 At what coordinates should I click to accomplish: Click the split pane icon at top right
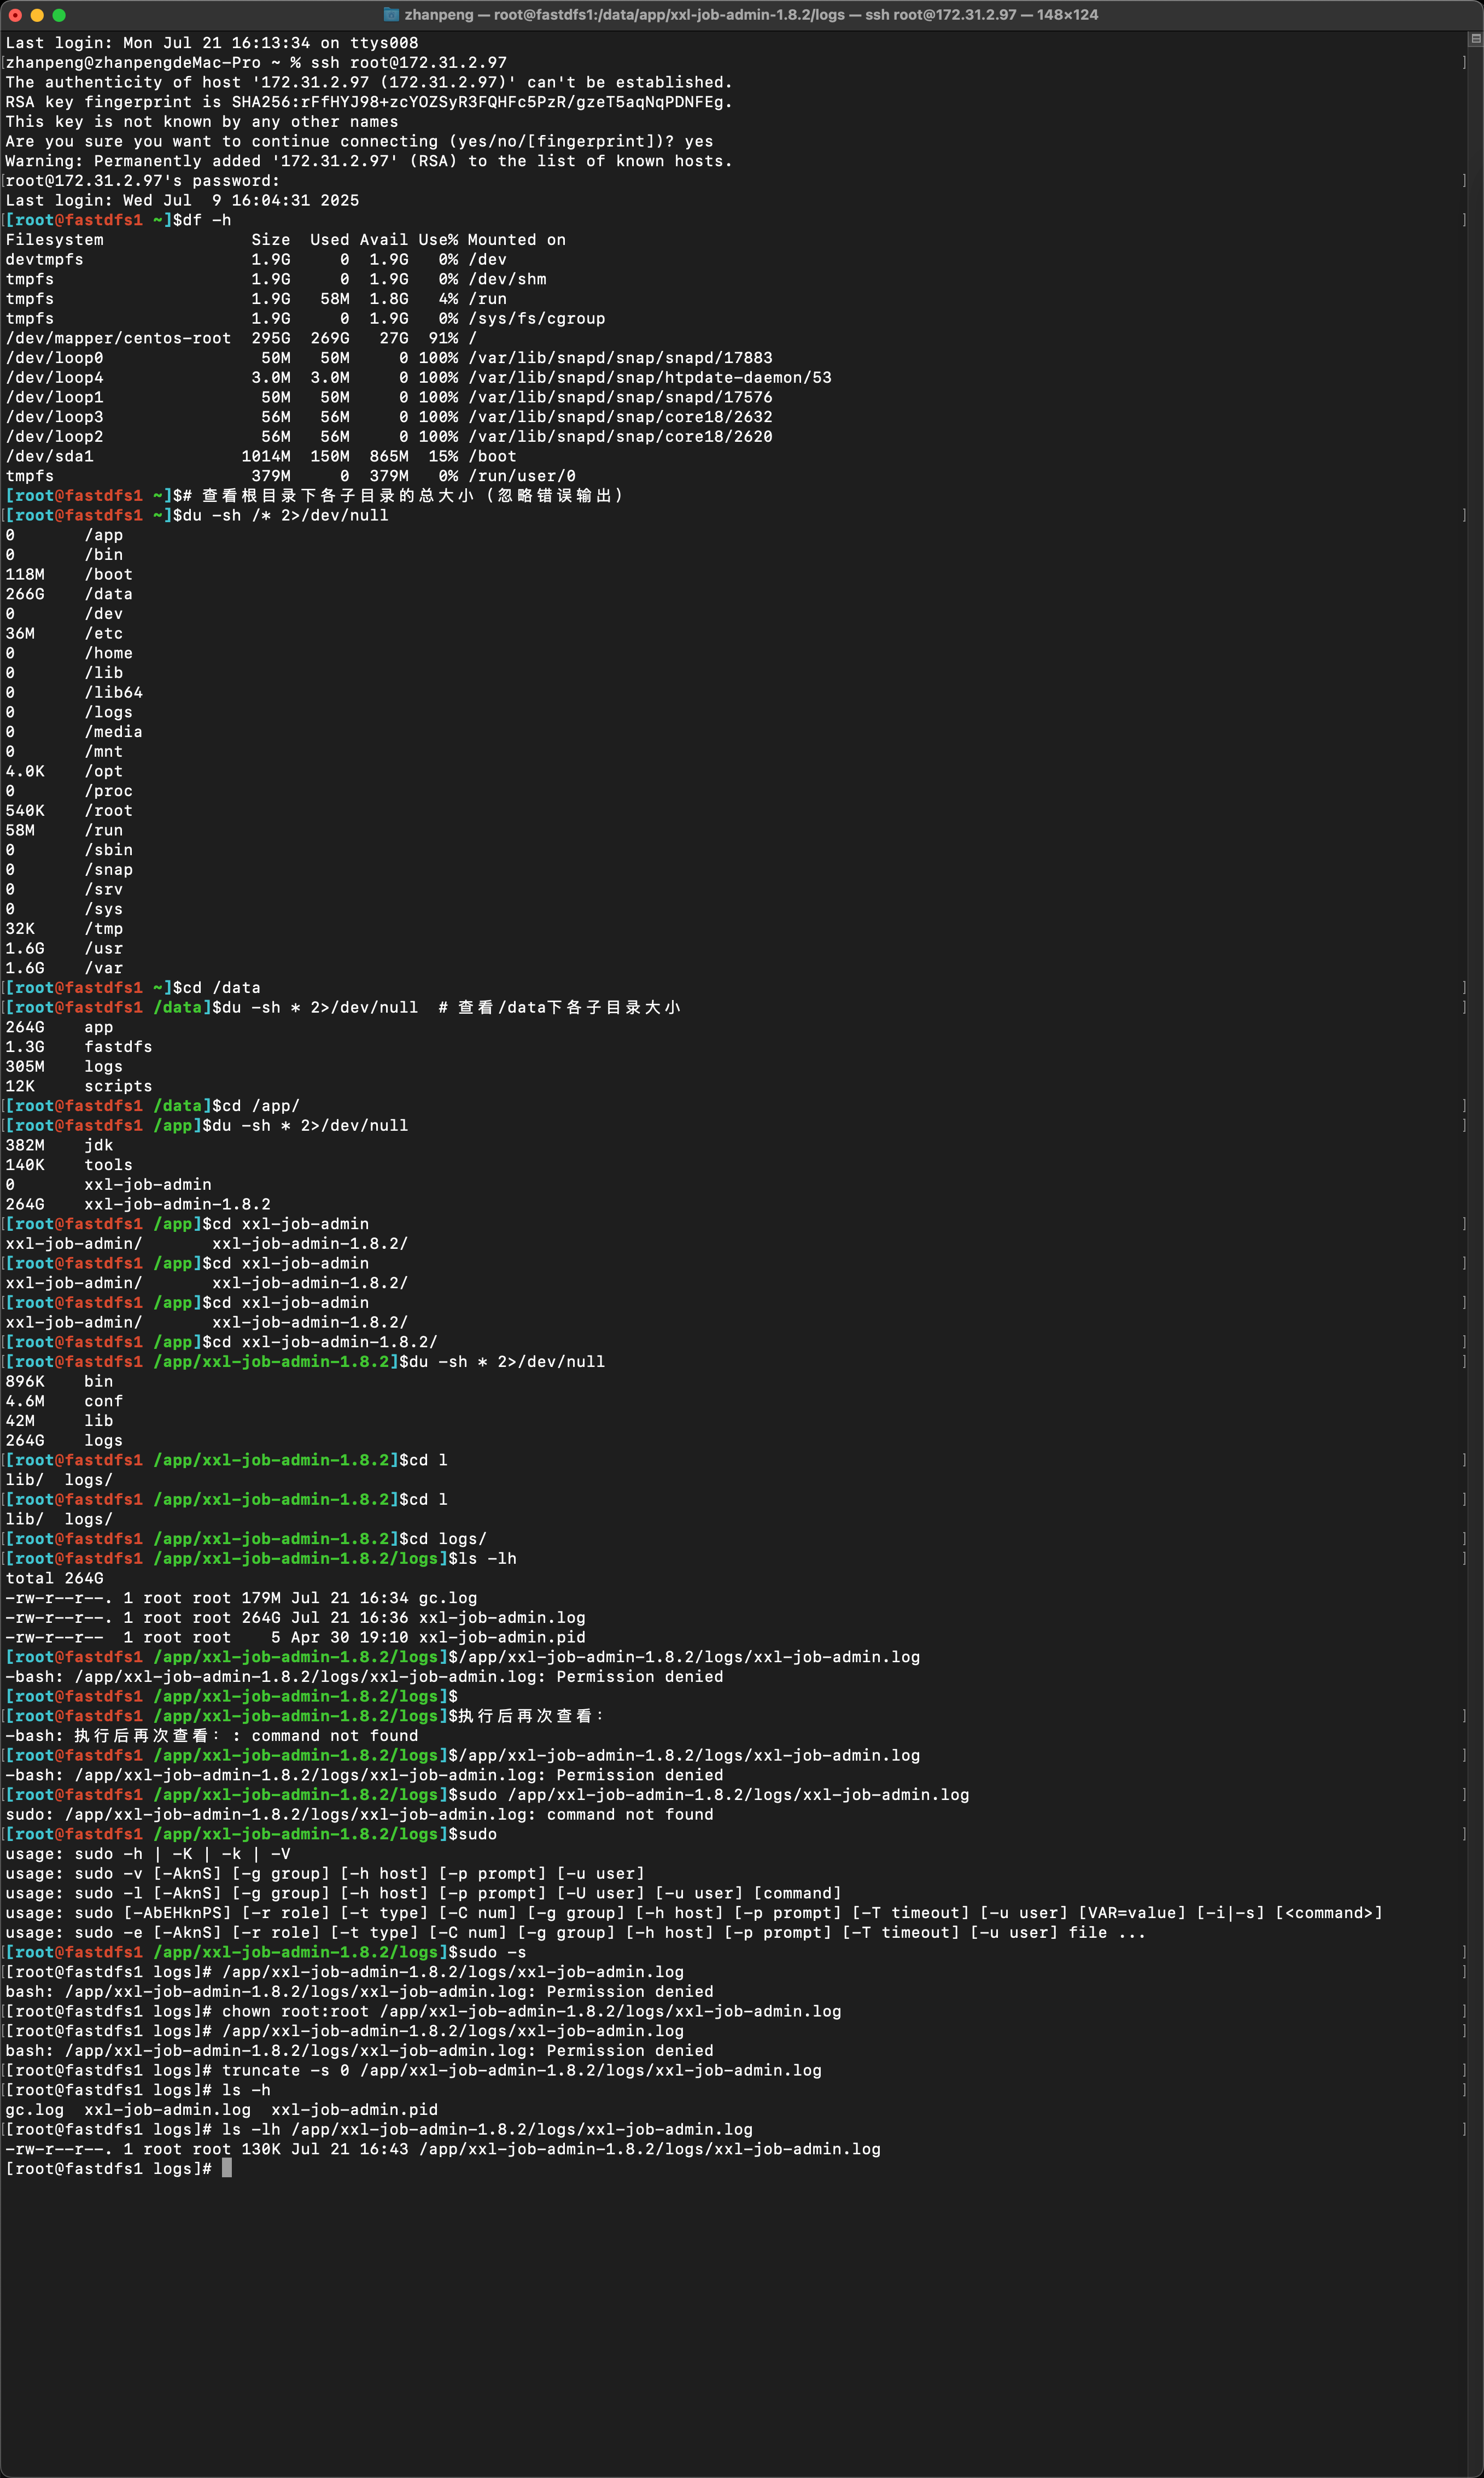pos(1475,39)
